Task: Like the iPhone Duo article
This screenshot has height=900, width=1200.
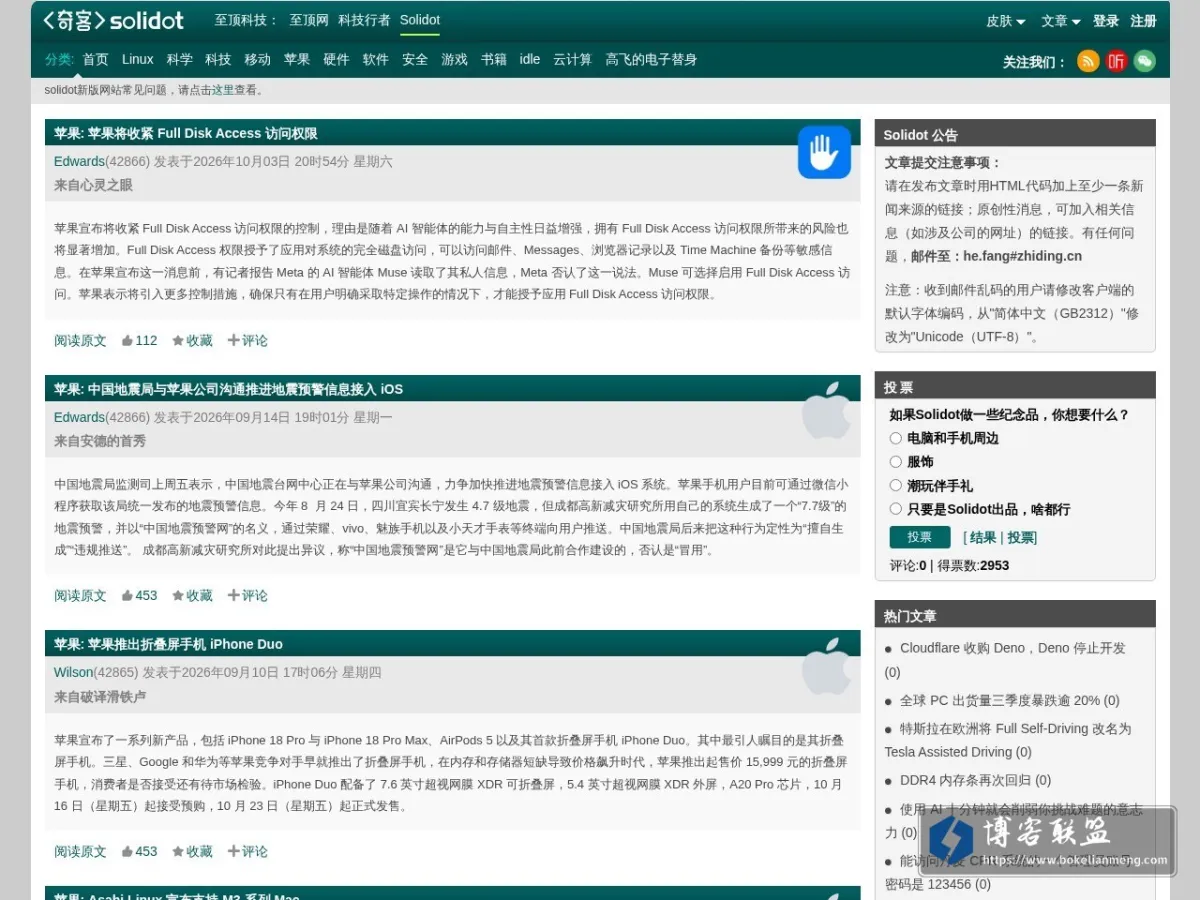Action: tap(139, 851)
